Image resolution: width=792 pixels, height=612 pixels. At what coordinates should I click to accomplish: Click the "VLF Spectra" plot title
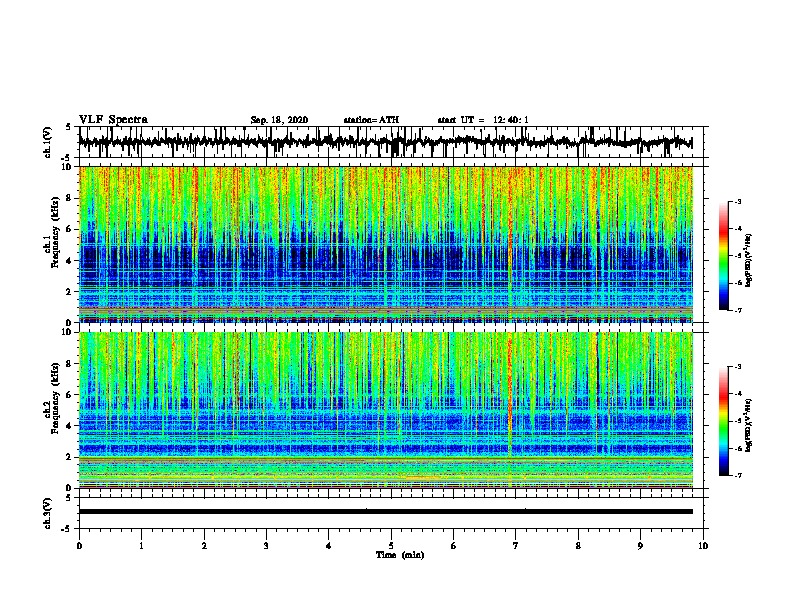point(113,119)
